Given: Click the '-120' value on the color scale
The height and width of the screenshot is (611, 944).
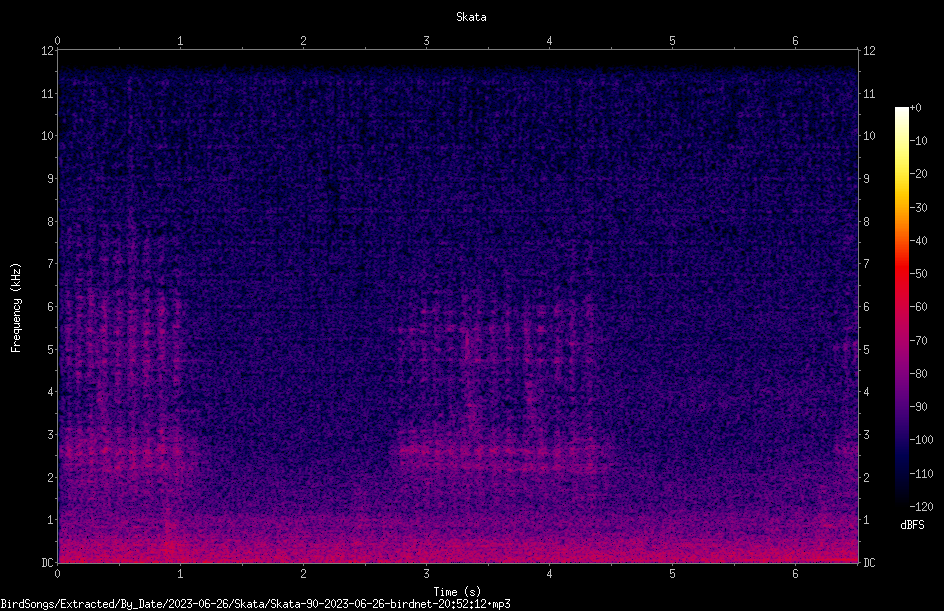Looking at the screenshot, I should (921, 506).
